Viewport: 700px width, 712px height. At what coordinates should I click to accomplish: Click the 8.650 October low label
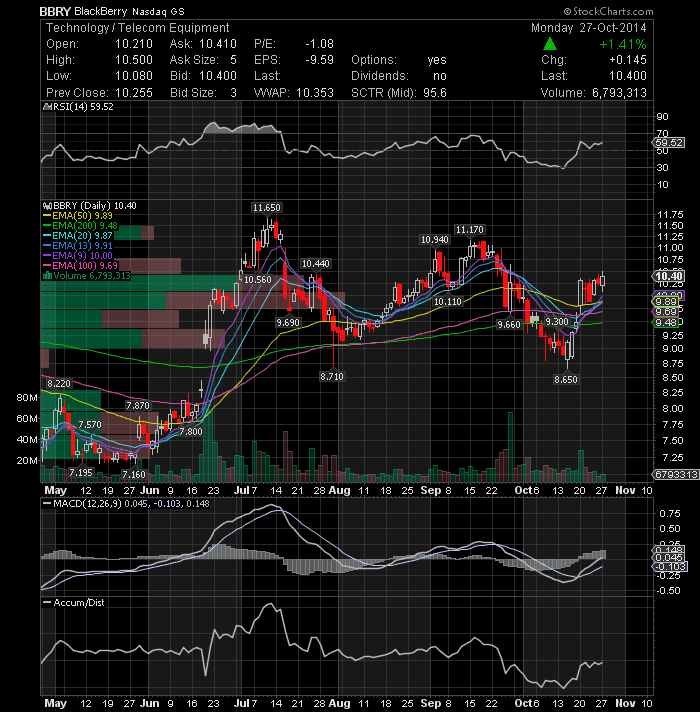[x=566, y=379]
